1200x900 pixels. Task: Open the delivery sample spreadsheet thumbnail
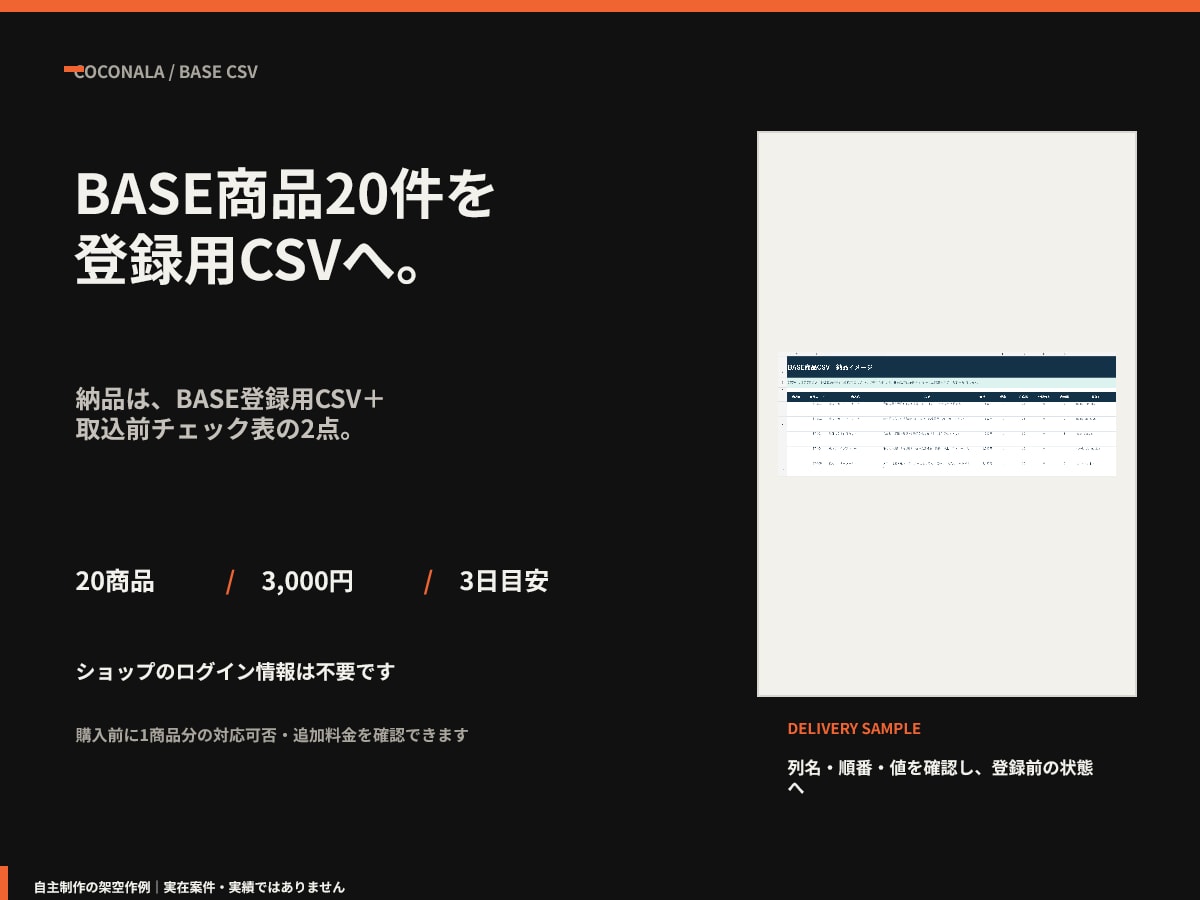(947, 414)
